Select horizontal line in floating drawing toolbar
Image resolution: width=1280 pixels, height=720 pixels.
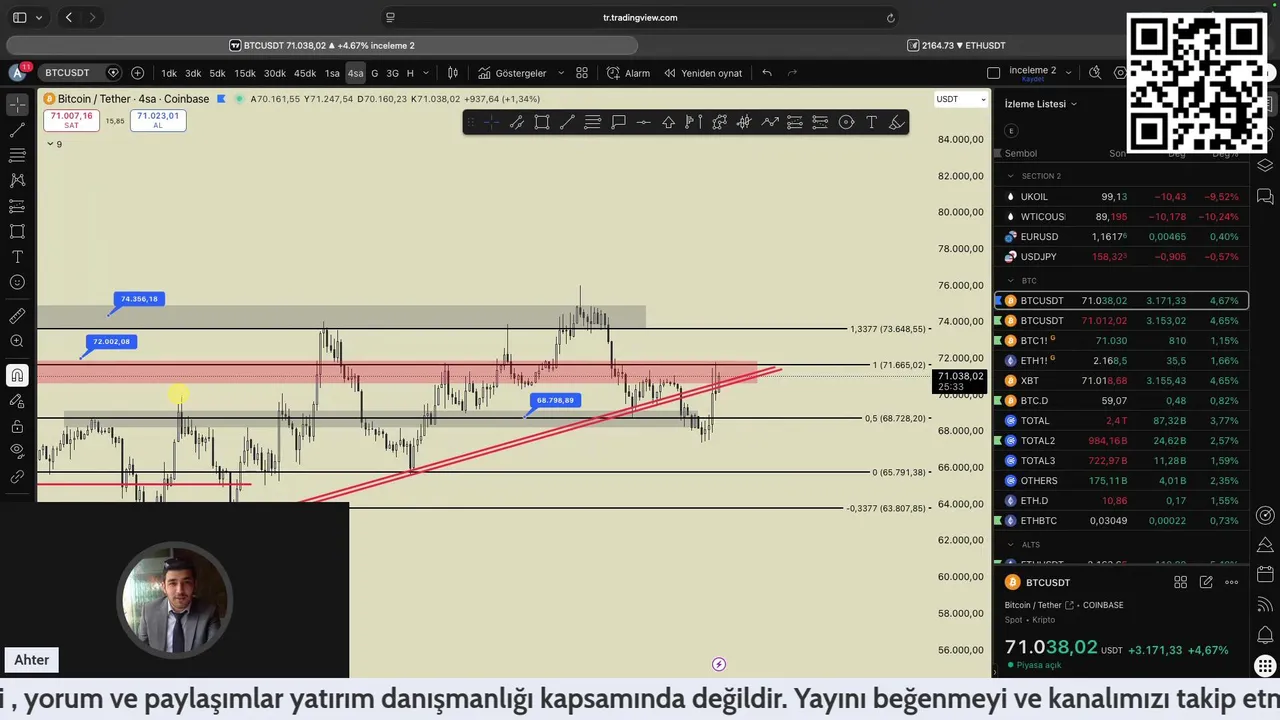pos(643,122)
